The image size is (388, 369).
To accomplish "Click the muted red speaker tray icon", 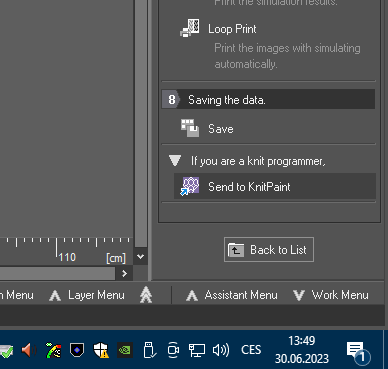I will point(29,350).
